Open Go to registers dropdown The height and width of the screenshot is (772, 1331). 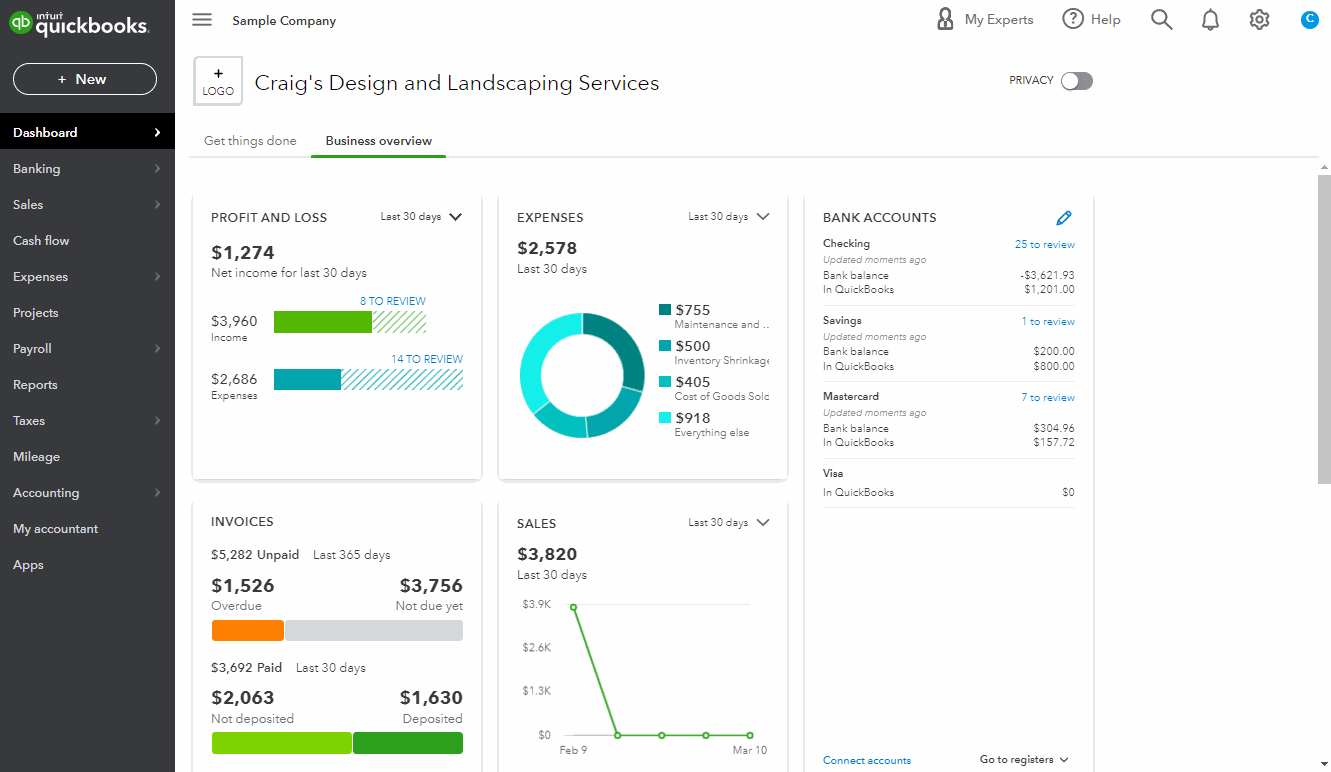1024,760
